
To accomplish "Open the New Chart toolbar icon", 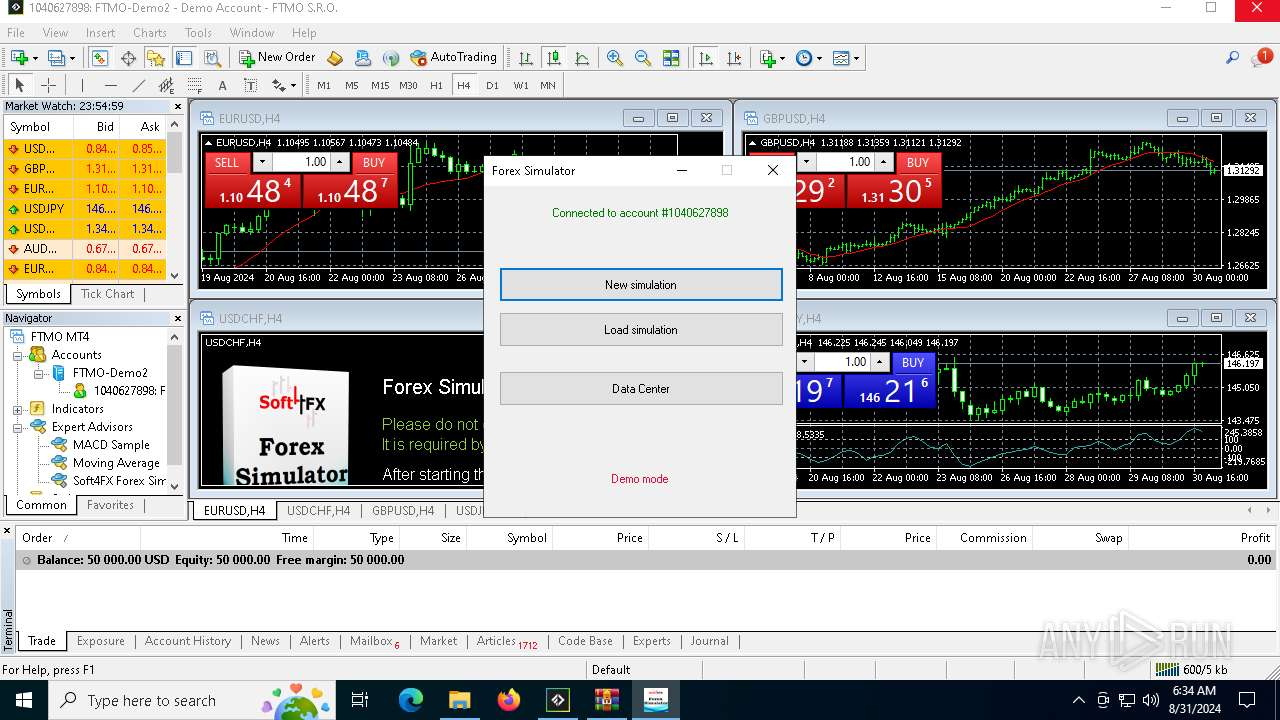I will [20, 58].
